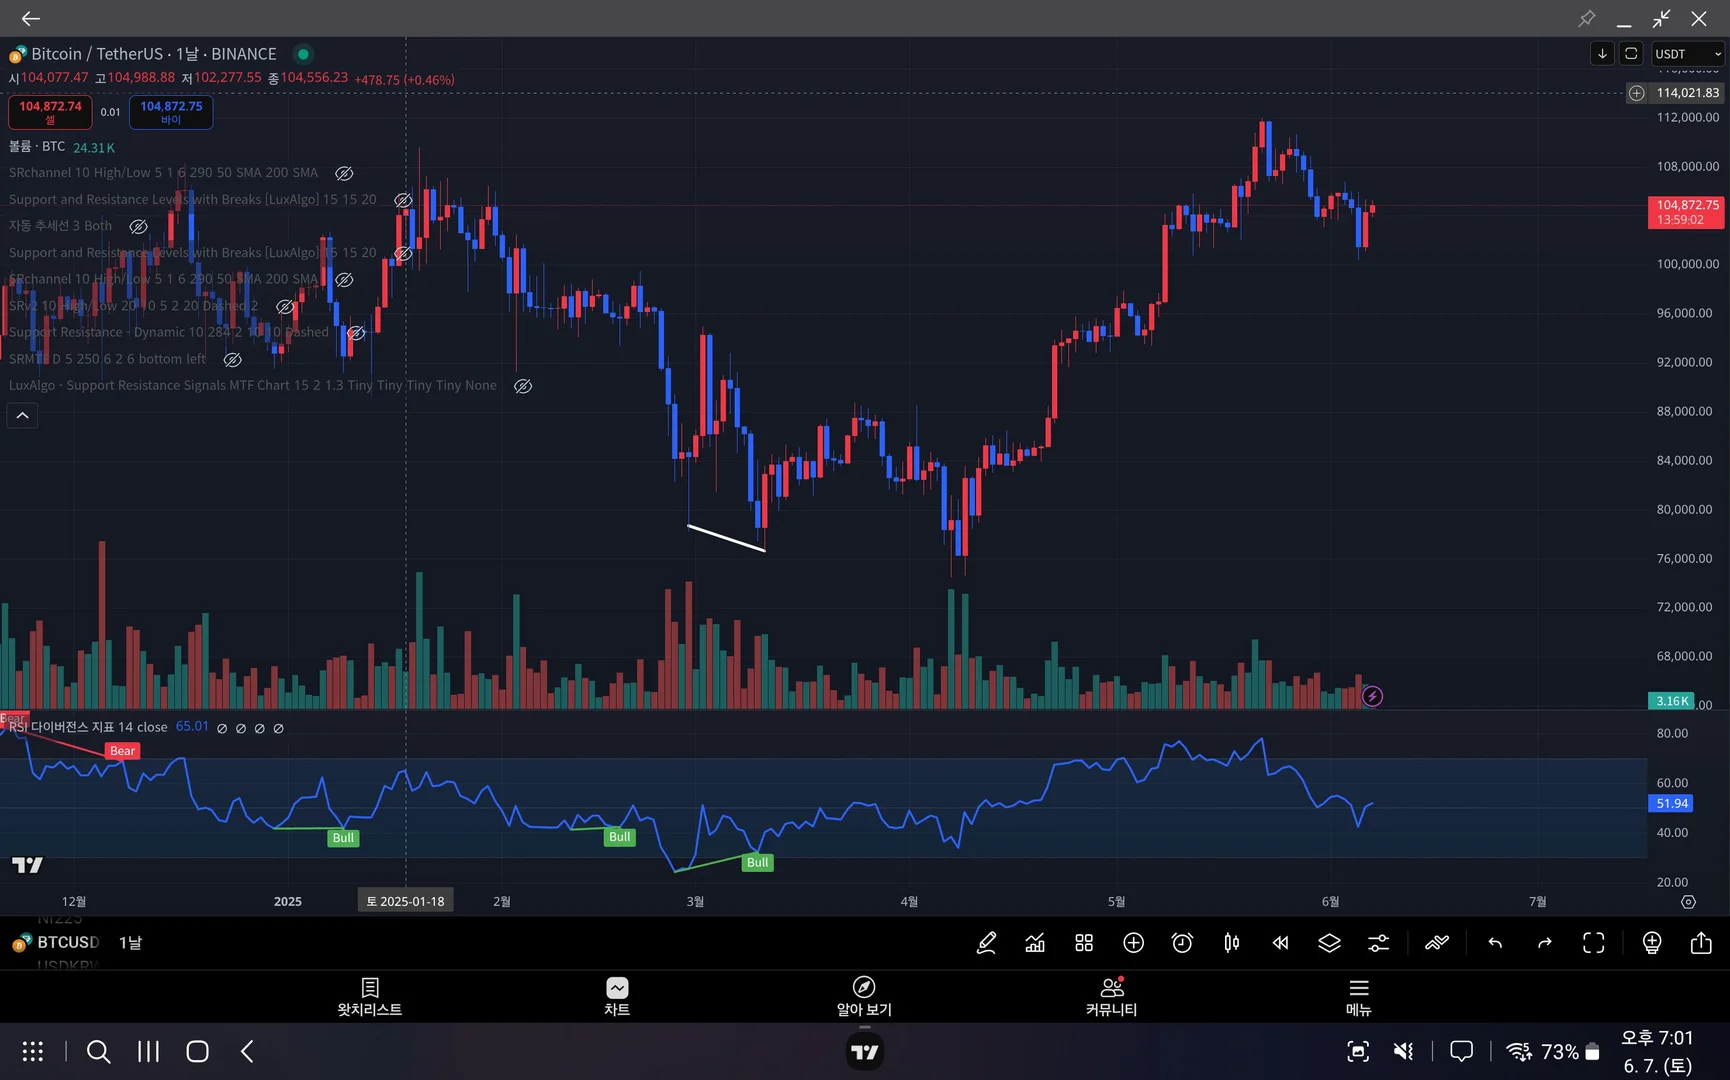Share the chart via share icon
This screenshot has height=1080, width=1730.
click(1701, 943)
